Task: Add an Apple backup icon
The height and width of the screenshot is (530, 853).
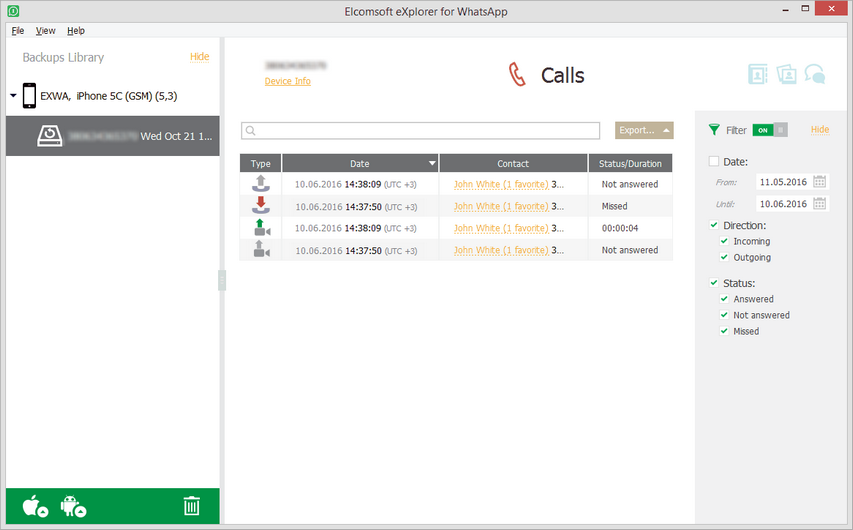Action: [x=35, y=506]
